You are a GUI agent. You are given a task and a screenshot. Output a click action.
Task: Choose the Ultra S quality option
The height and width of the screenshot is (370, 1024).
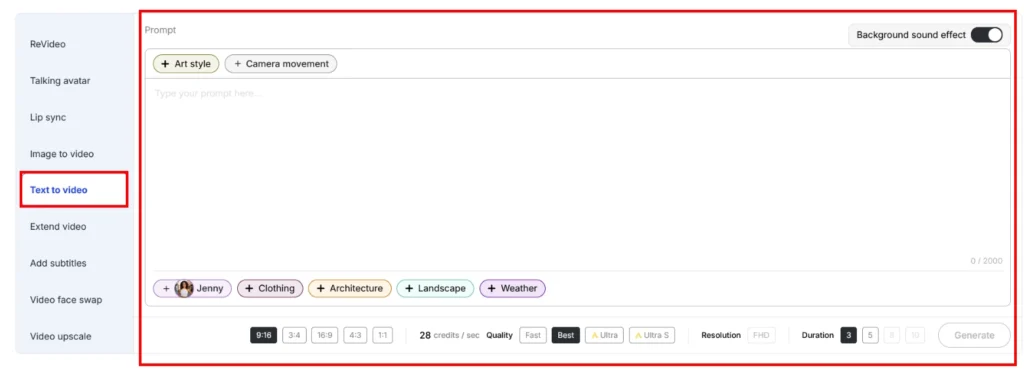(652, 335)
